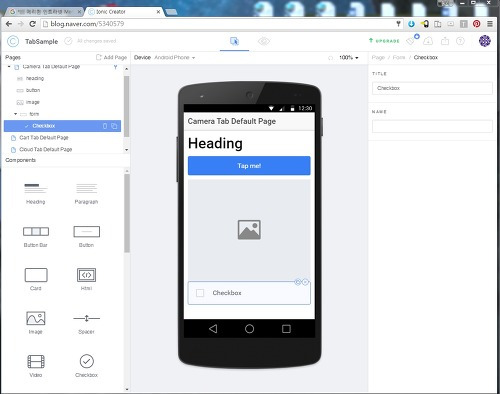The image size is (500, 394).
Task: Click the Components scrollbar thumb
Action: tap(127, 213)
